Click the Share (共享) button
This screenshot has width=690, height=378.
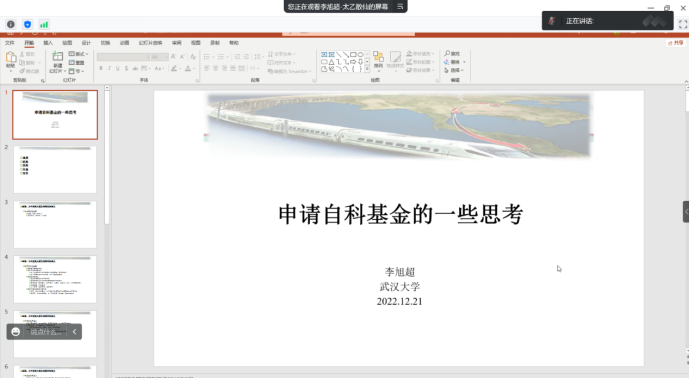676,43
